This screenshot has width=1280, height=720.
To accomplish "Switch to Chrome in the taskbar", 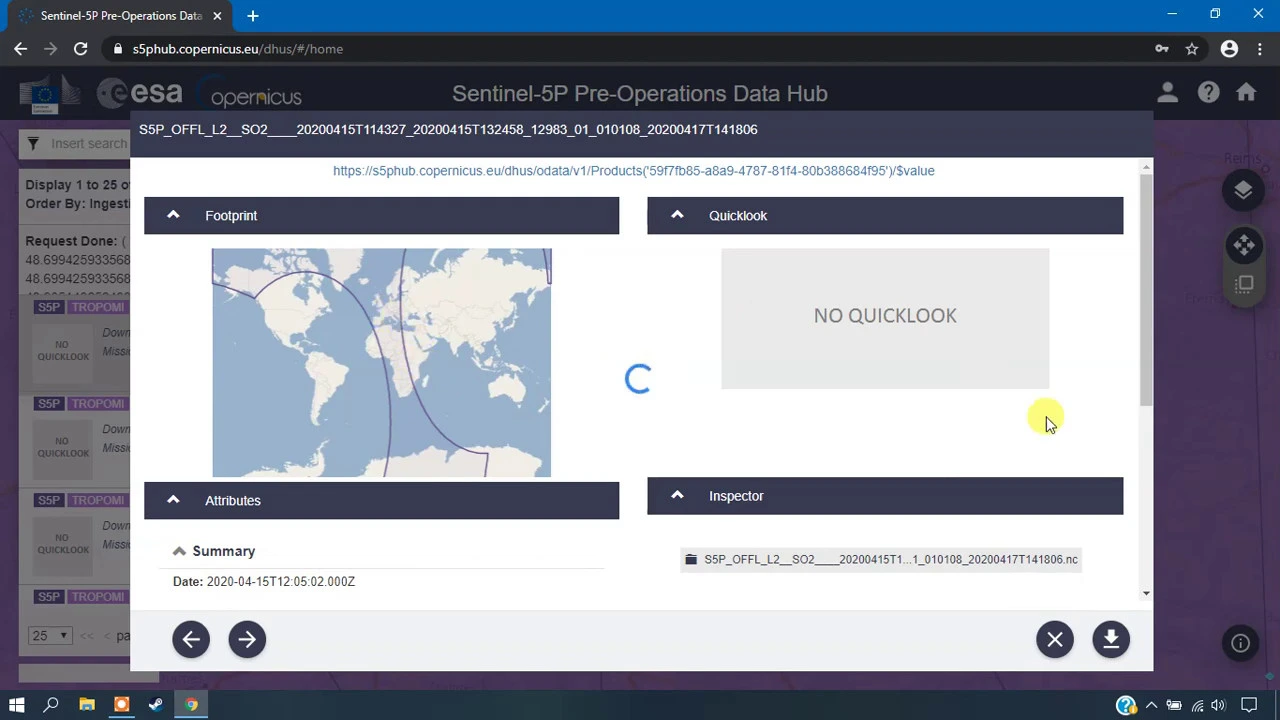I will [191, 705].
